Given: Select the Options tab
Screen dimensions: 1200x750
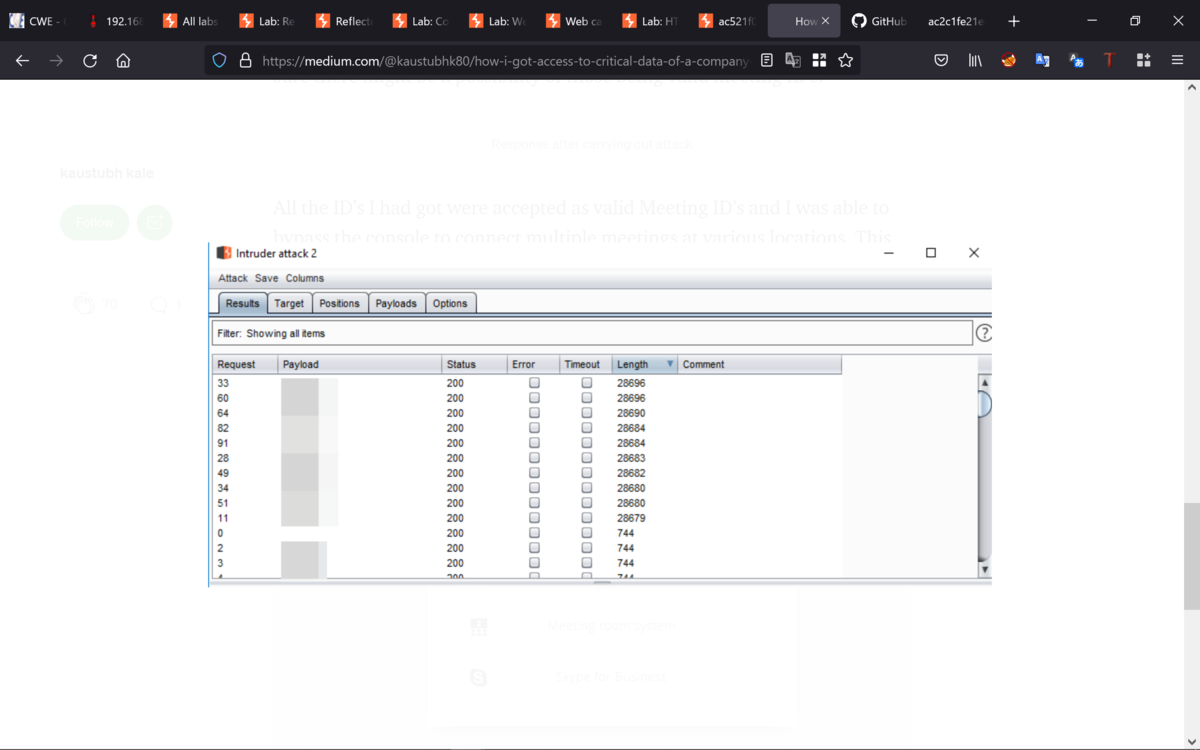Looking at the screenshot, I should (450, 303).
